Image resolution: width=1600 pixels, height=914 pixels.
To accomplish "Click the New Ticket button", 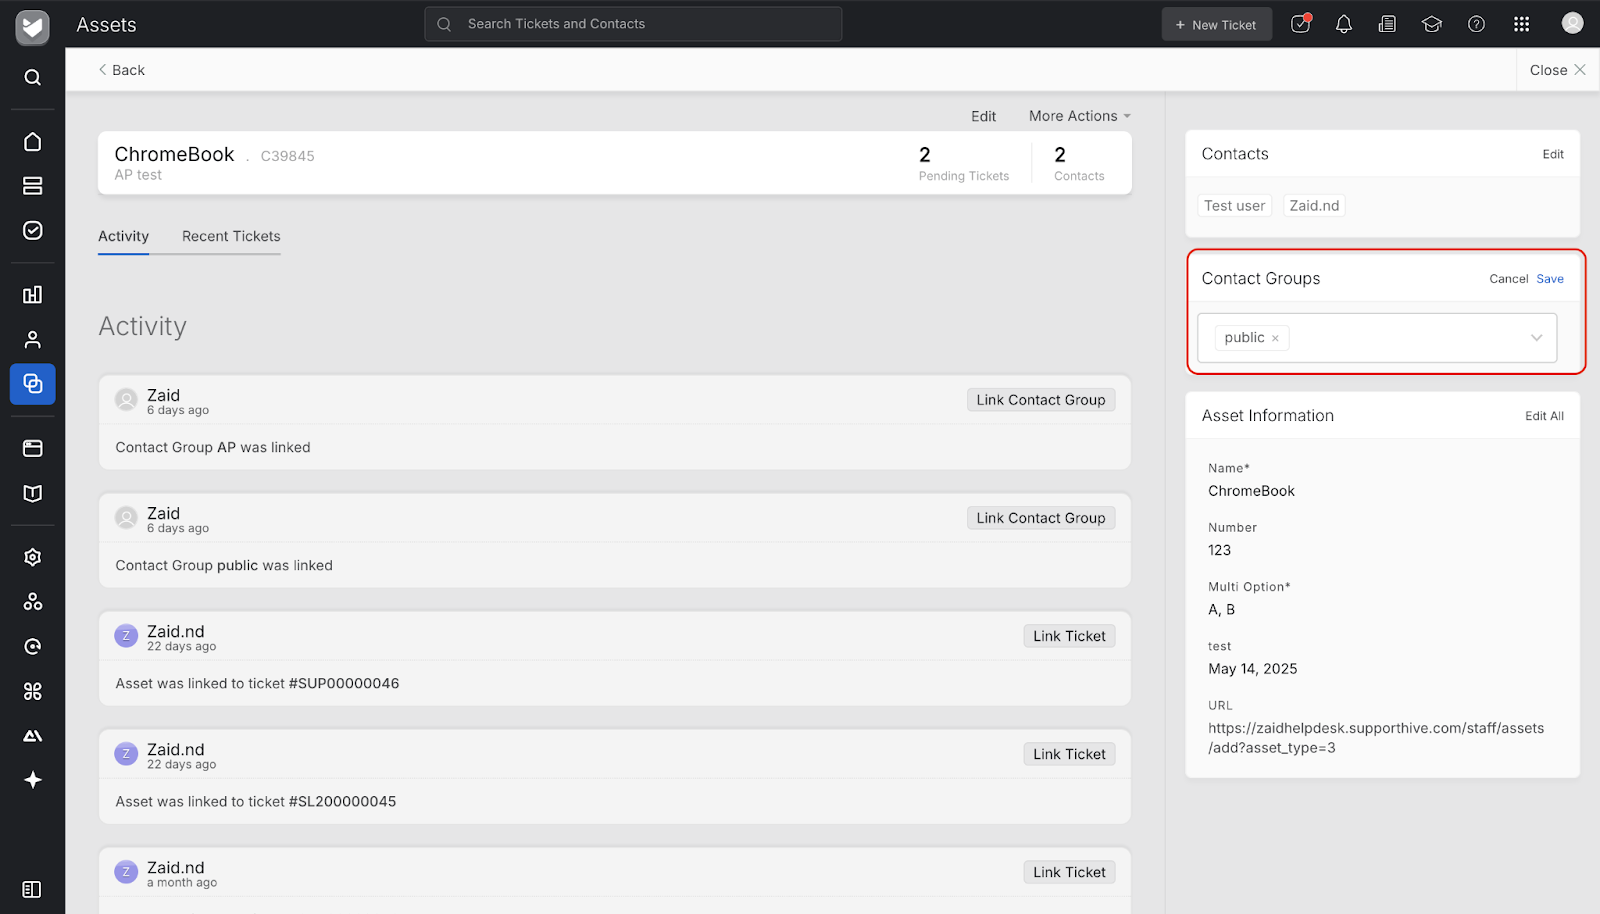I will (x=1216, y=25).
